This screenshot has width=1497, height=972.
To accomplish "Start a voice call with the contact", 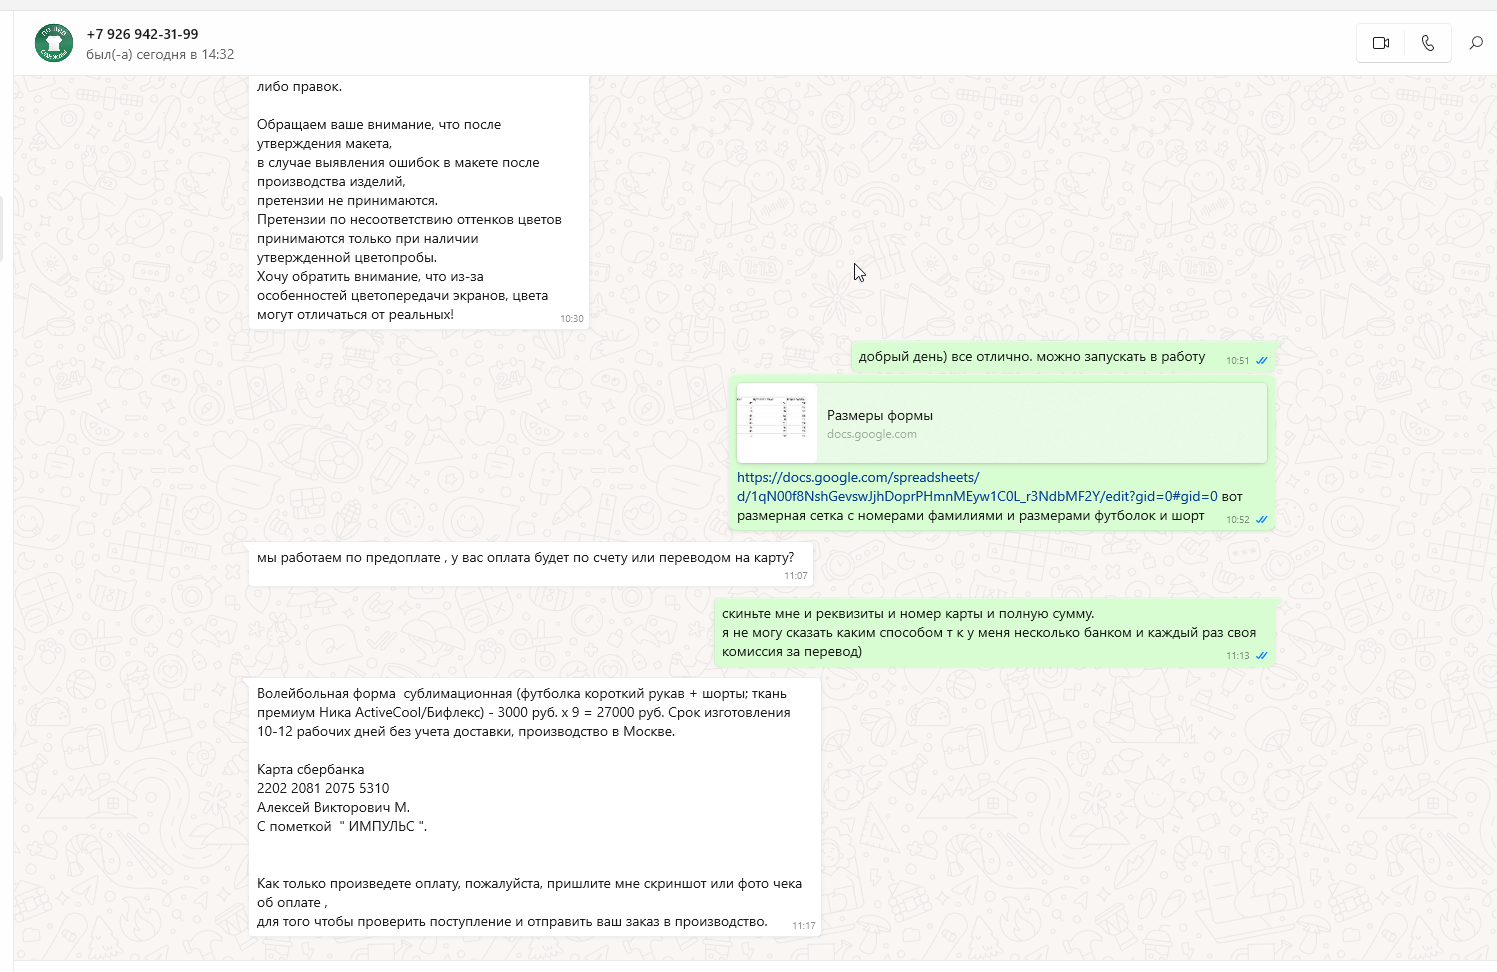I will pyautogui.click(x=1428, y=43).
